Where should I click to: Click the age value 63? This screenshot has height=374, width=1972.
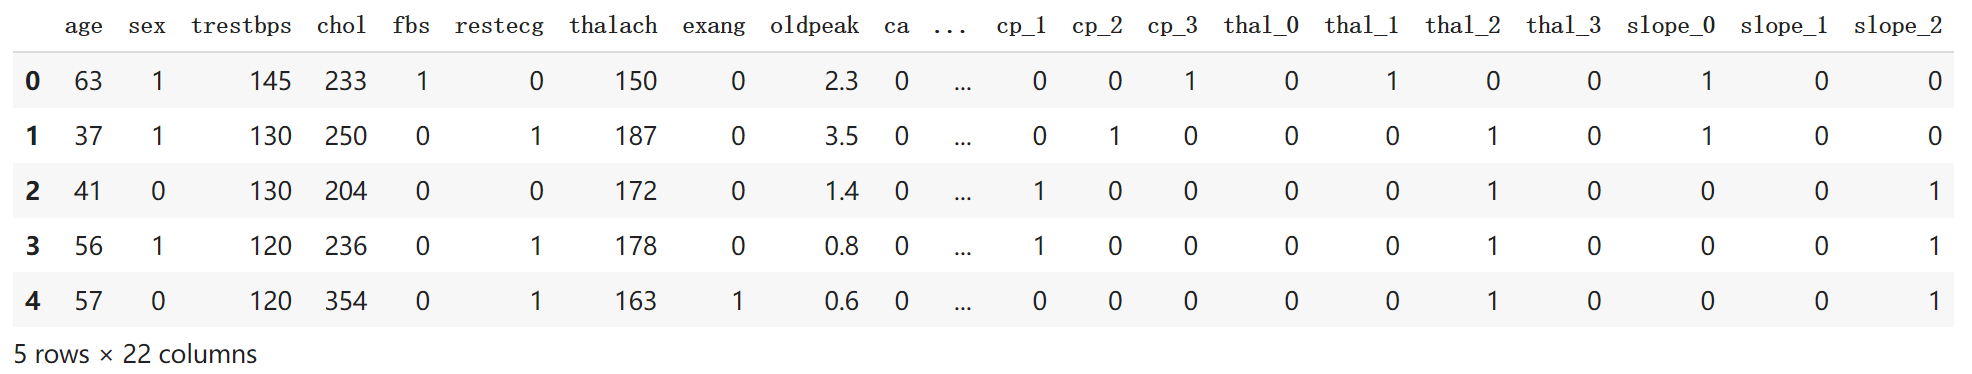pyautogui.click(x=88, y=81)
